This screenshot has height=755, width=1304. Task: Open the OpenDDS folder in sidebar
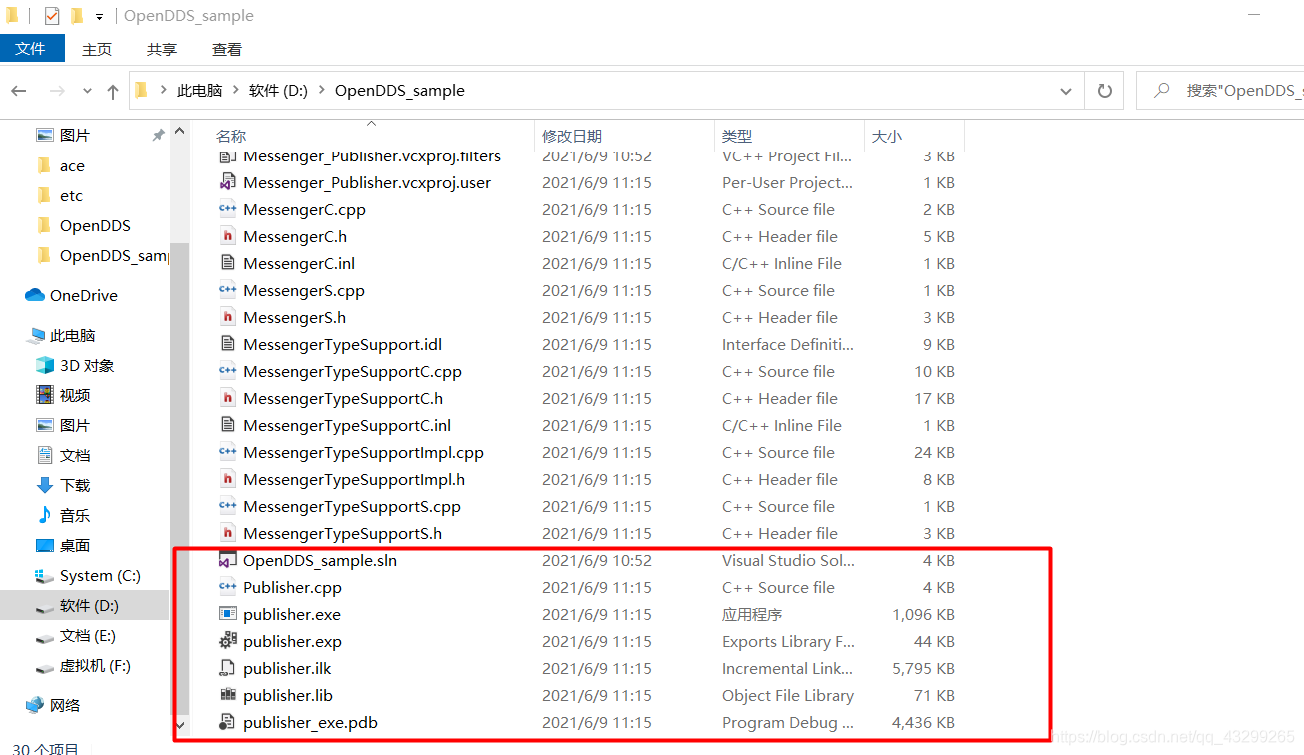(x=95, y=225)
